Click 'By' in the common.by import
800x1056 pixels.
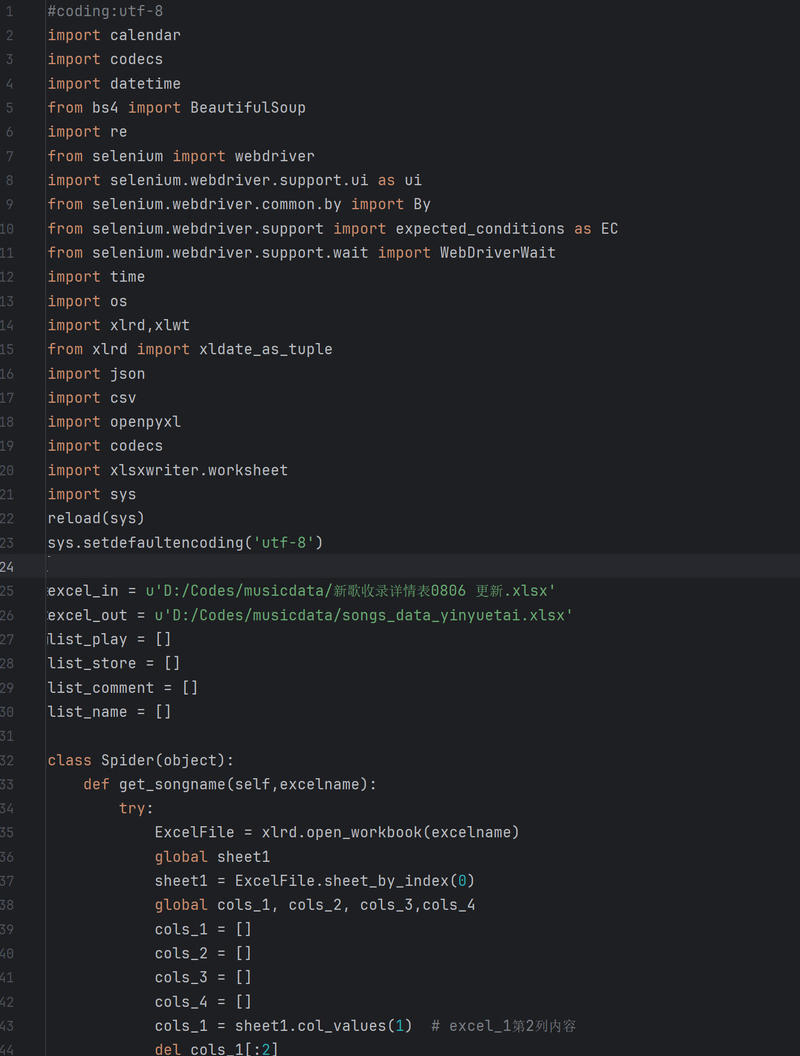click(x=422, y=204)
